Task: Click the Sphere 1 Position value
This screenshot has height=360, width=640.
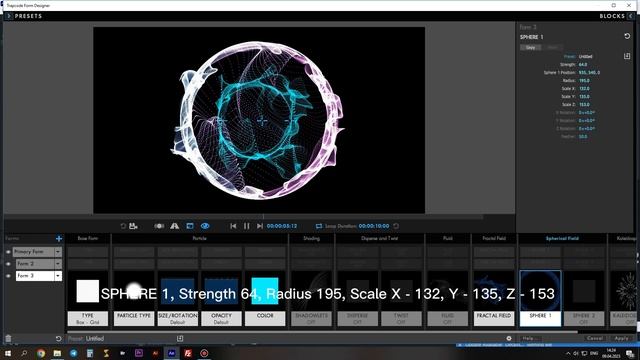Action: coord(589,72)
